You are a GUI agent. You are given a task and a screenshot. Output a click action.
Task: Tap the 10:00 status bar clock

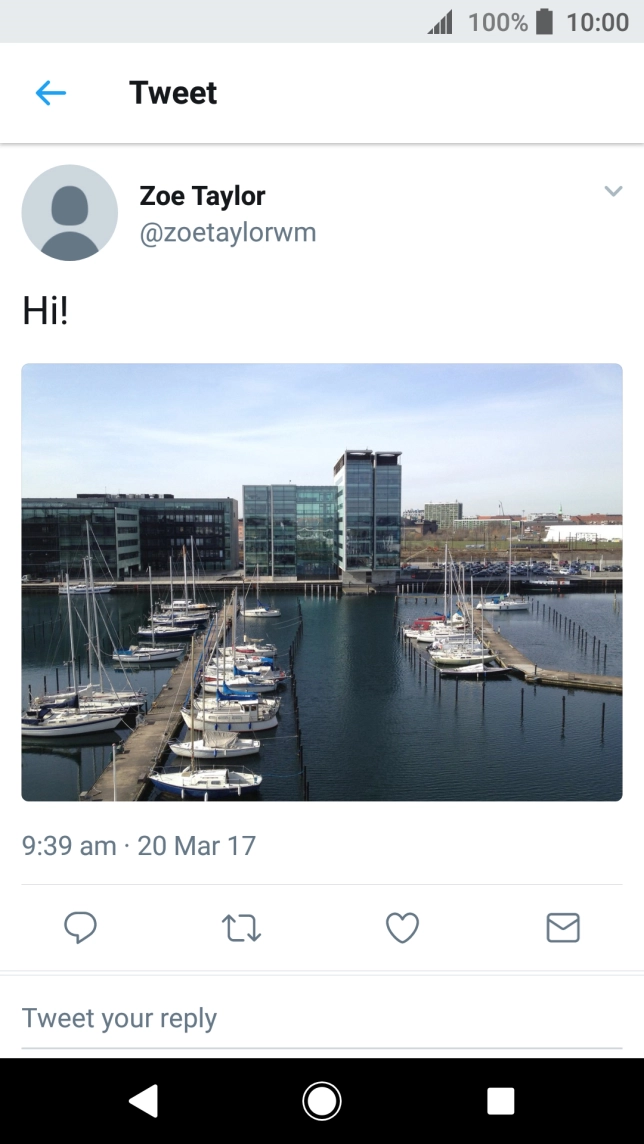(597, 22)
